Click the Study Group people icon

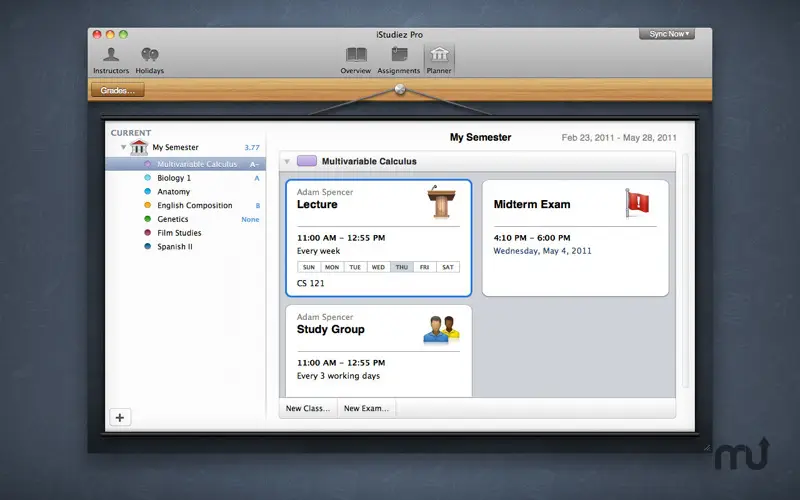coord(441,329)
